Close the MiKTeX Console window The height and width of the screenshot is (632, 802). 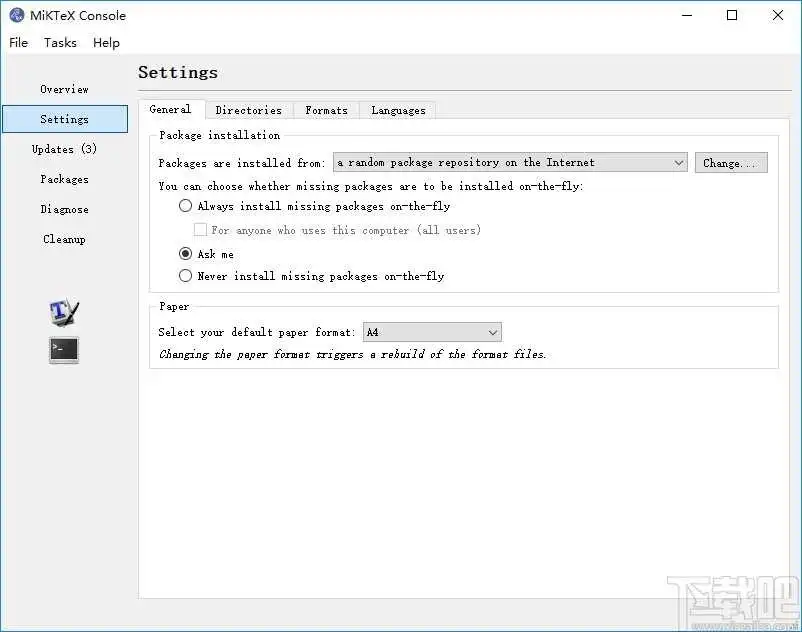coord(777,15)
